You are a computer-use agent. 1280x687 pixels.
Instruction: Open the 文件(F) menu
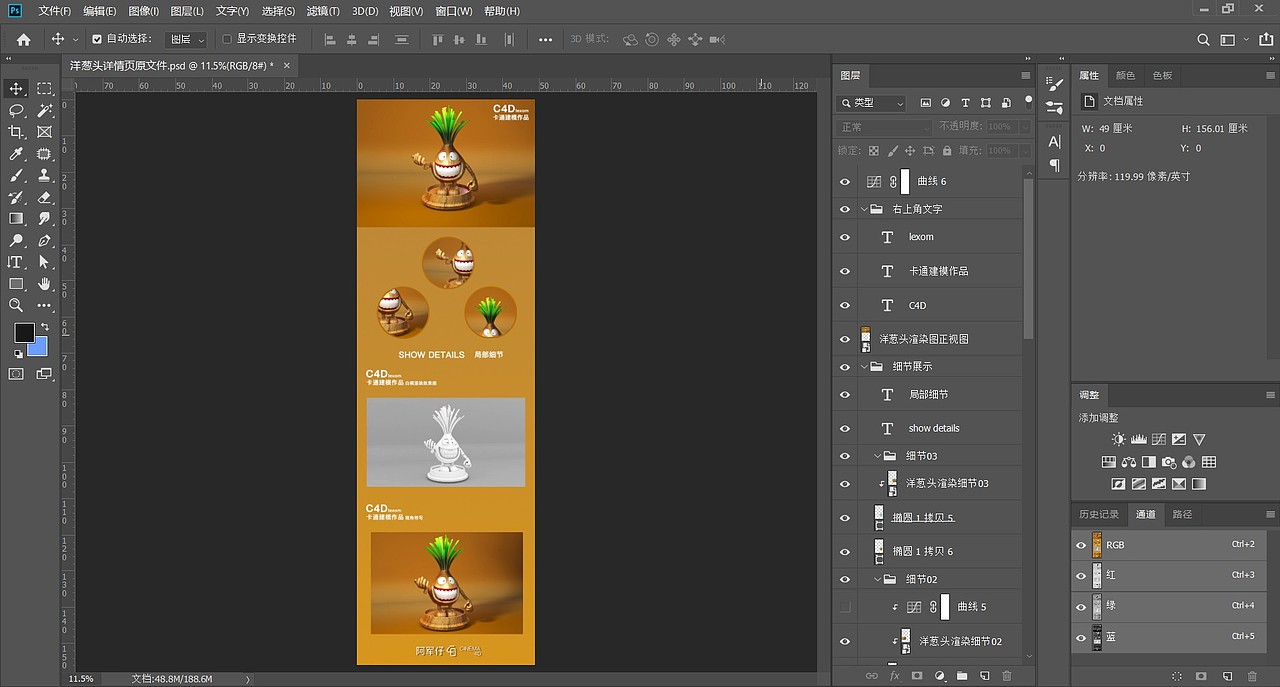pos(54,11)
